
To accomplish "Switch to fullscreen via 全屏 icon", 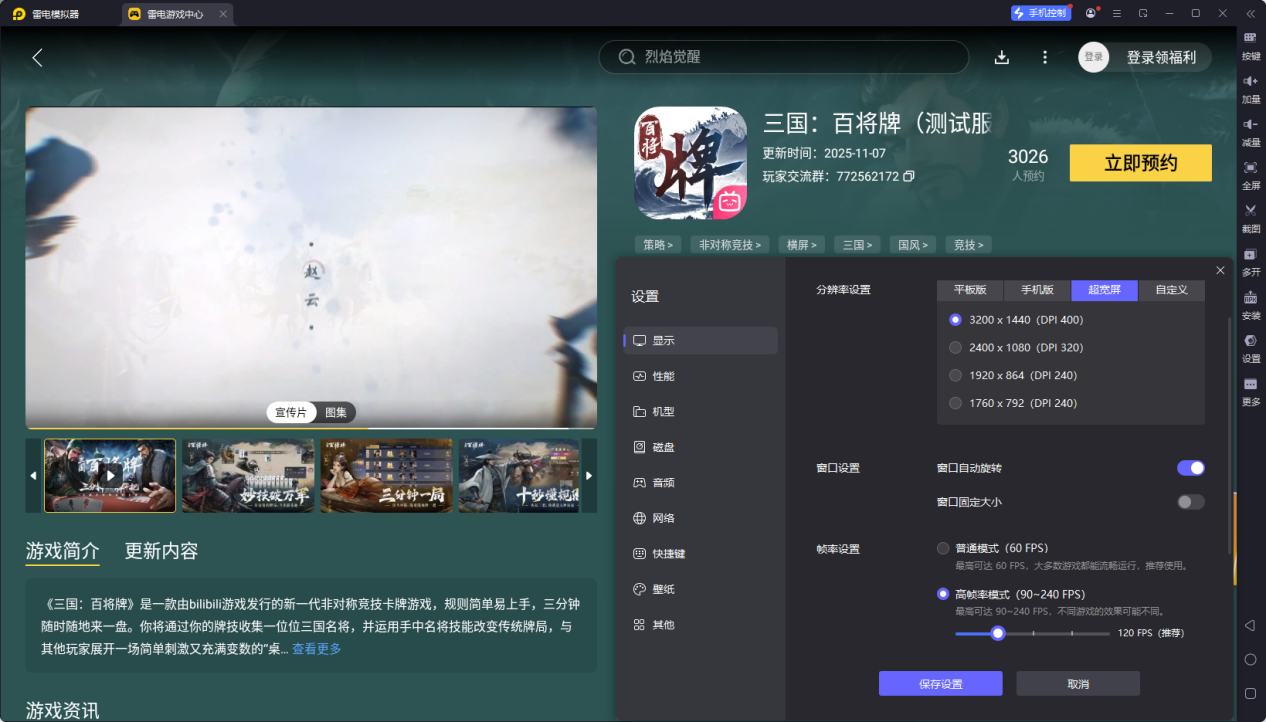I will tap(1251, 170).
